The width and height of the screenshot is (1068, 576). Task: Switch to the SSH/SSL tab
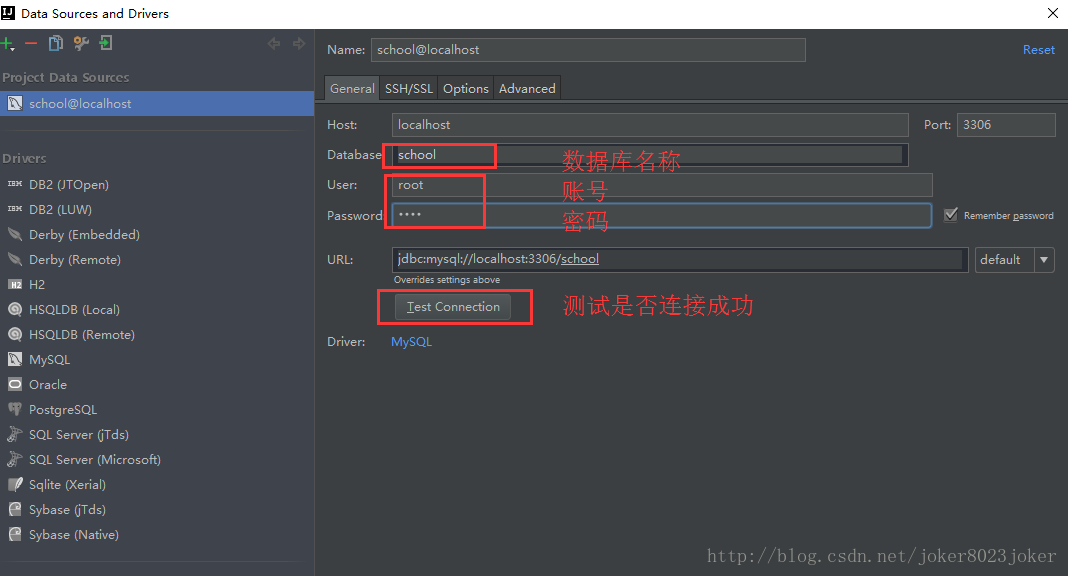(x=409, y=89)
